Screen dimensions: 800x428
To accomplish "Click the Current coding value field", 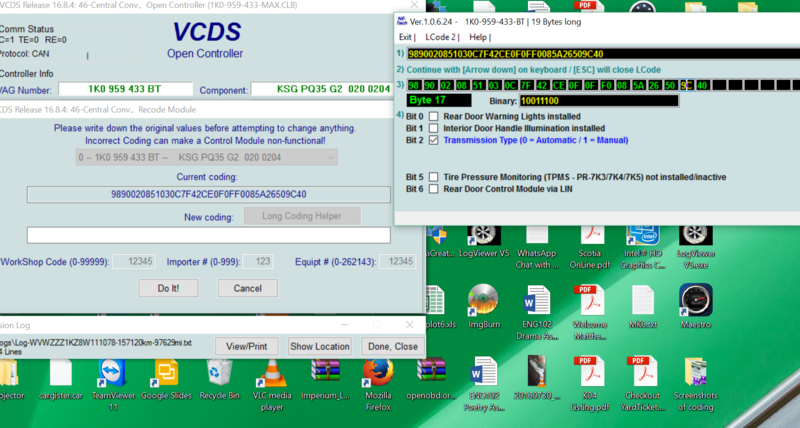I will [209, 194].
